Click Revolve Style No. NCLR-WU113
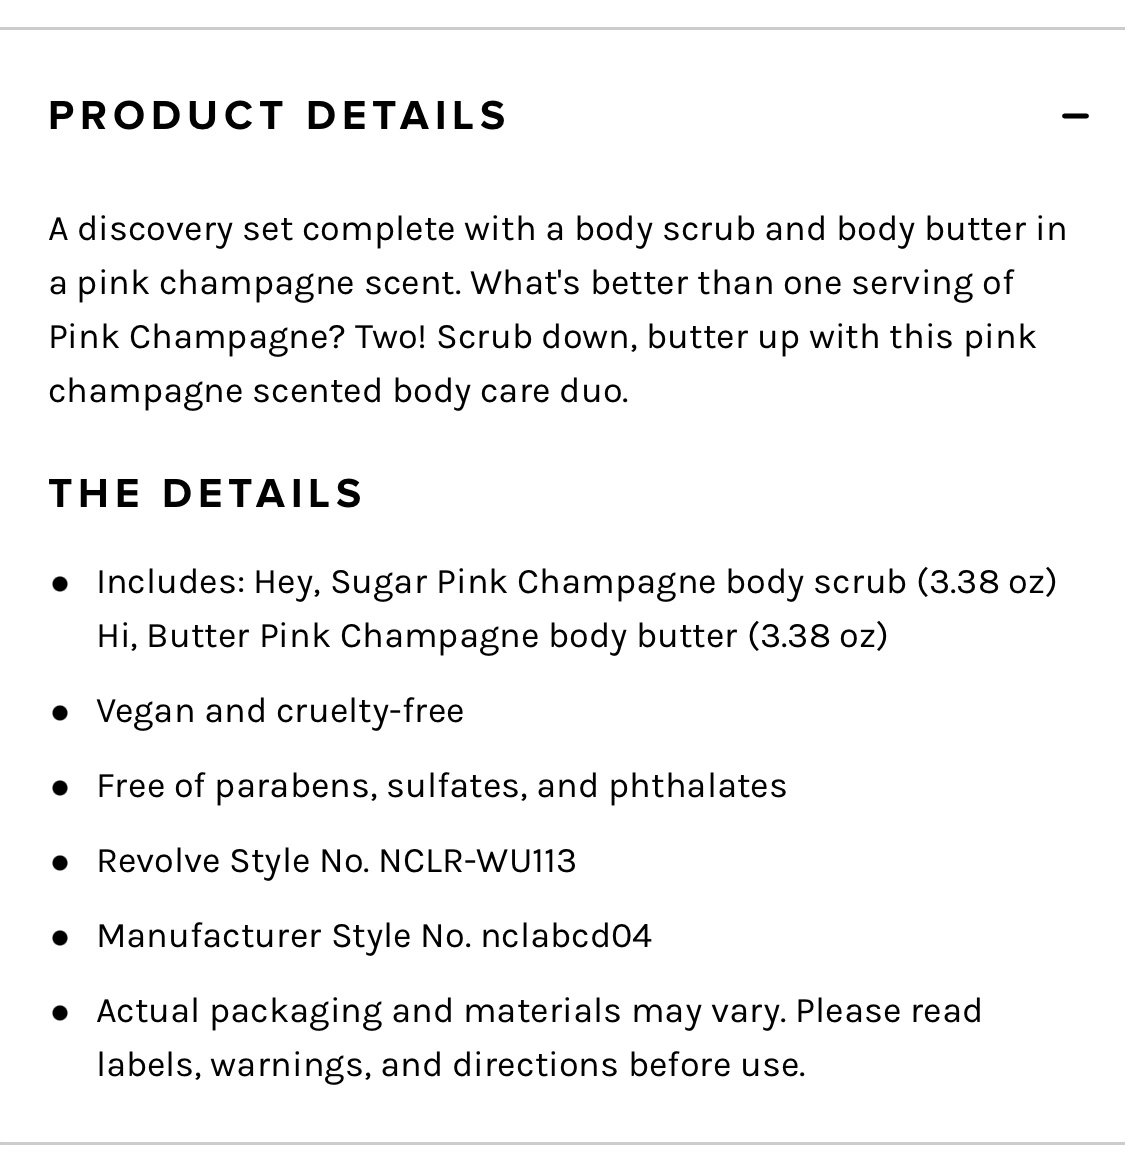The width and height of the screenshot is (1125, 1159). click(x=336, y=861)
